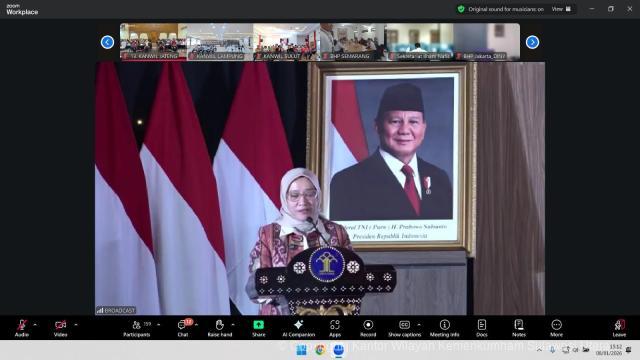This screenshot has height=360, width=640.
Task: Select BHP SEMARANG video thumbnail
Action: pyautogui.click(x=353, y=42)
